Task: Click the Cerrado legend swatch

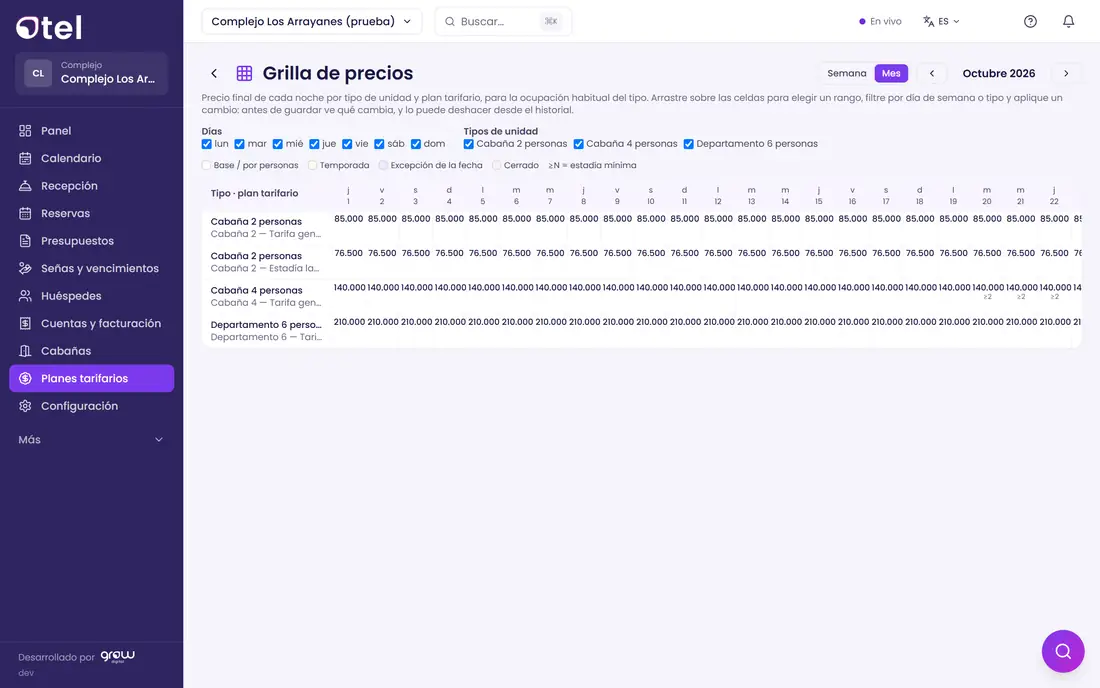Action: 497,166
